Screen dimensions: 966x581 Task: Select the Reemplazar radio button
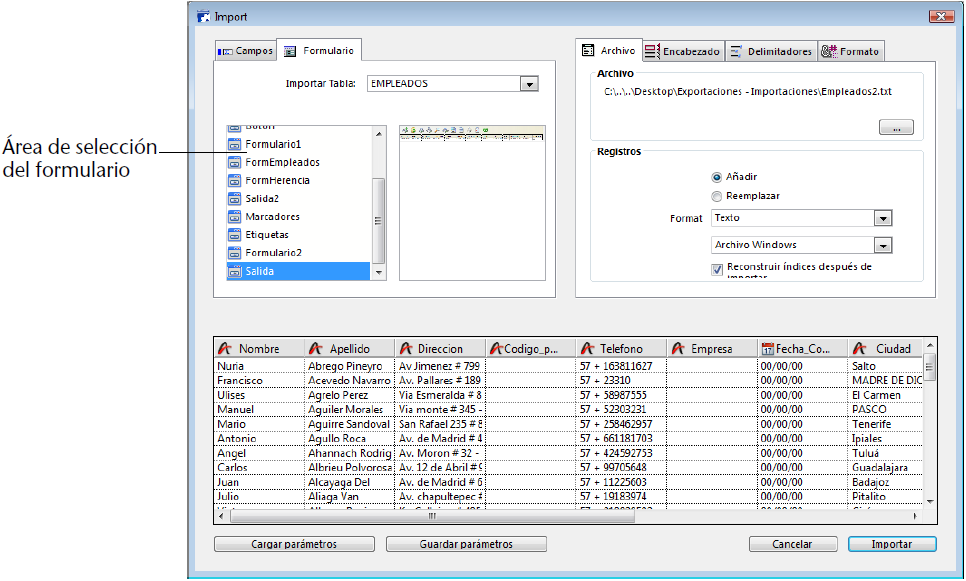[x=717, y=196]
